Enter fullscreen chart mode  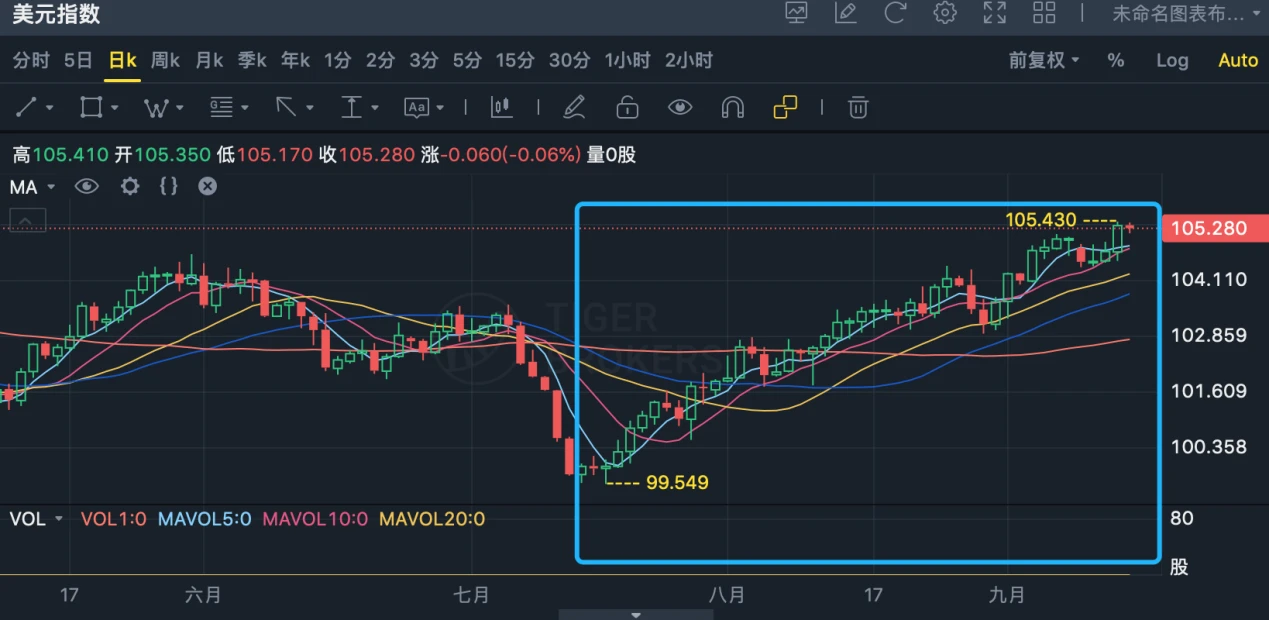(994, 13)
